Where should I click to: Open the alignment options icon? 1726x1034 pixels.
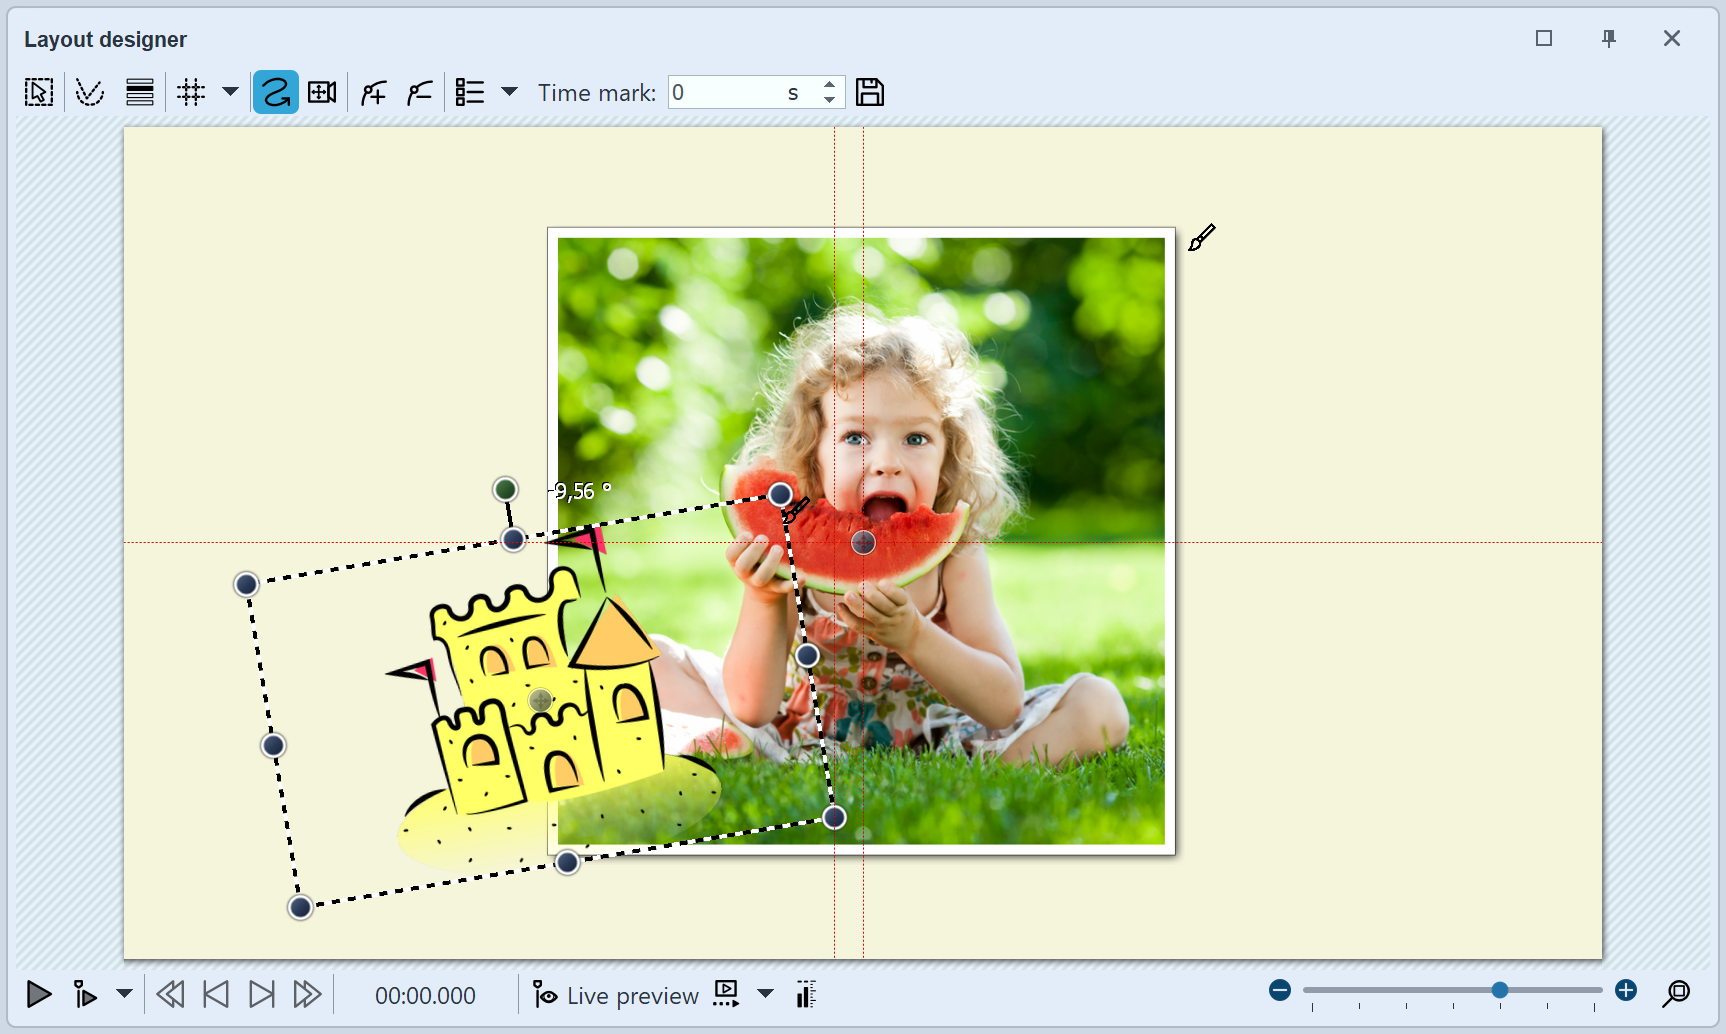139,91
